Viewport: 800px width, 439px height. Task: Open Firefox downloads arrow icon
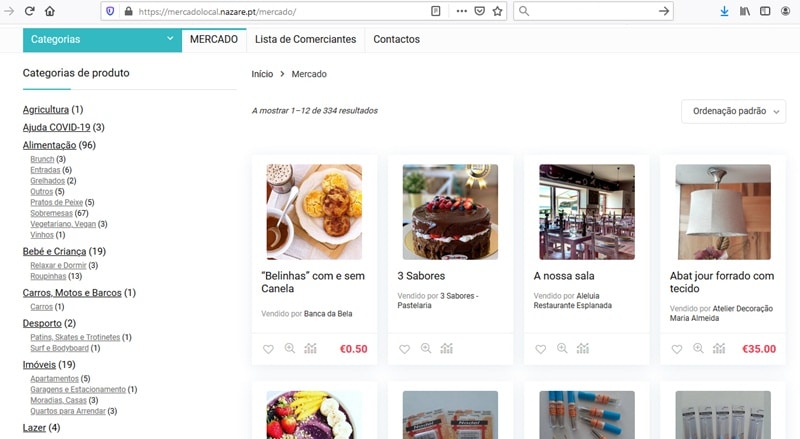[724, 11]
